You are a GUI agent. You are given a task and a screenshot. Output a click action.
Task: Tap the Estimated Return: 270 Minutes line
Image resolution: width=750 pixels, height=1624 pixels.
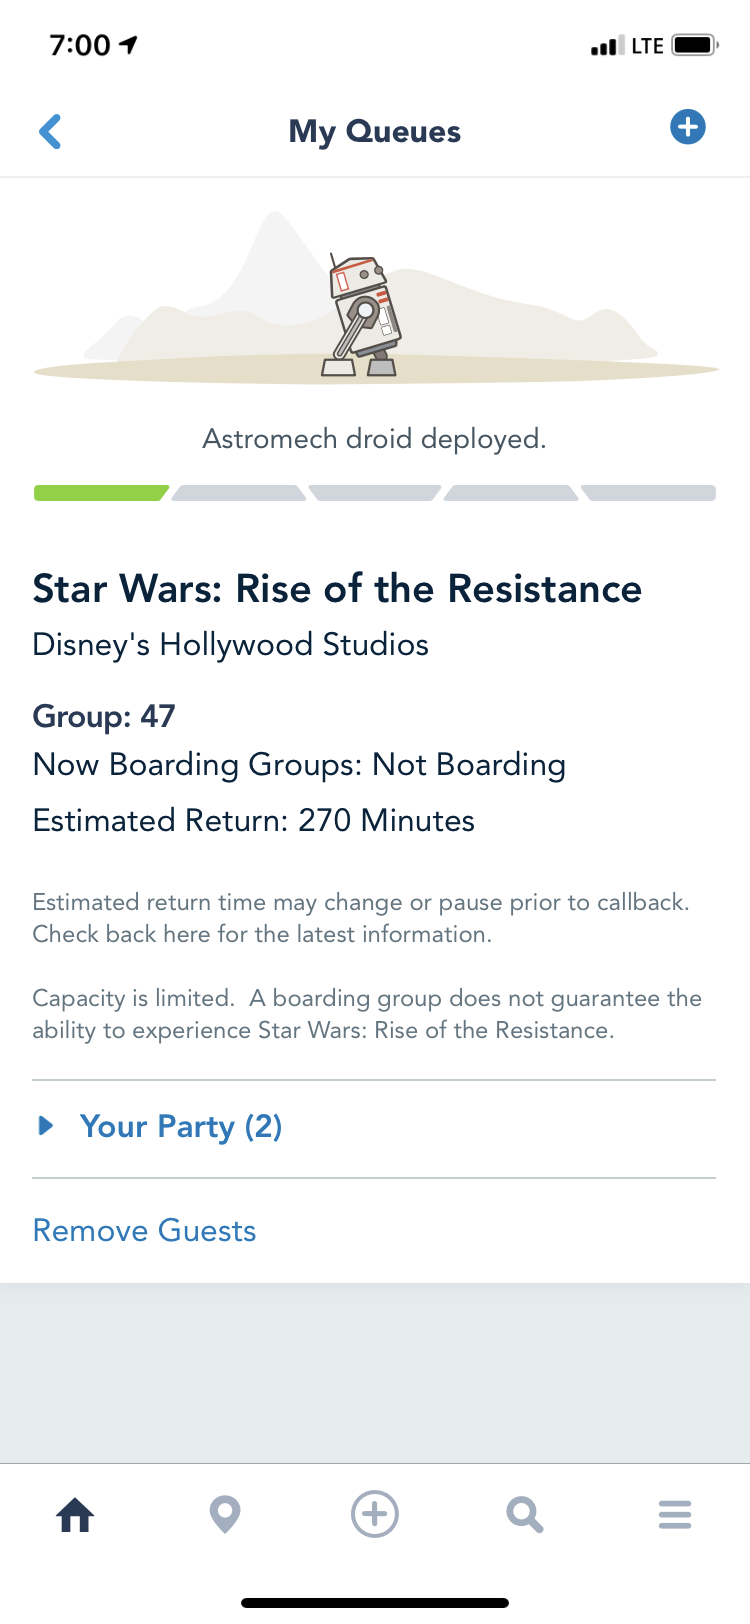[254, 820]
